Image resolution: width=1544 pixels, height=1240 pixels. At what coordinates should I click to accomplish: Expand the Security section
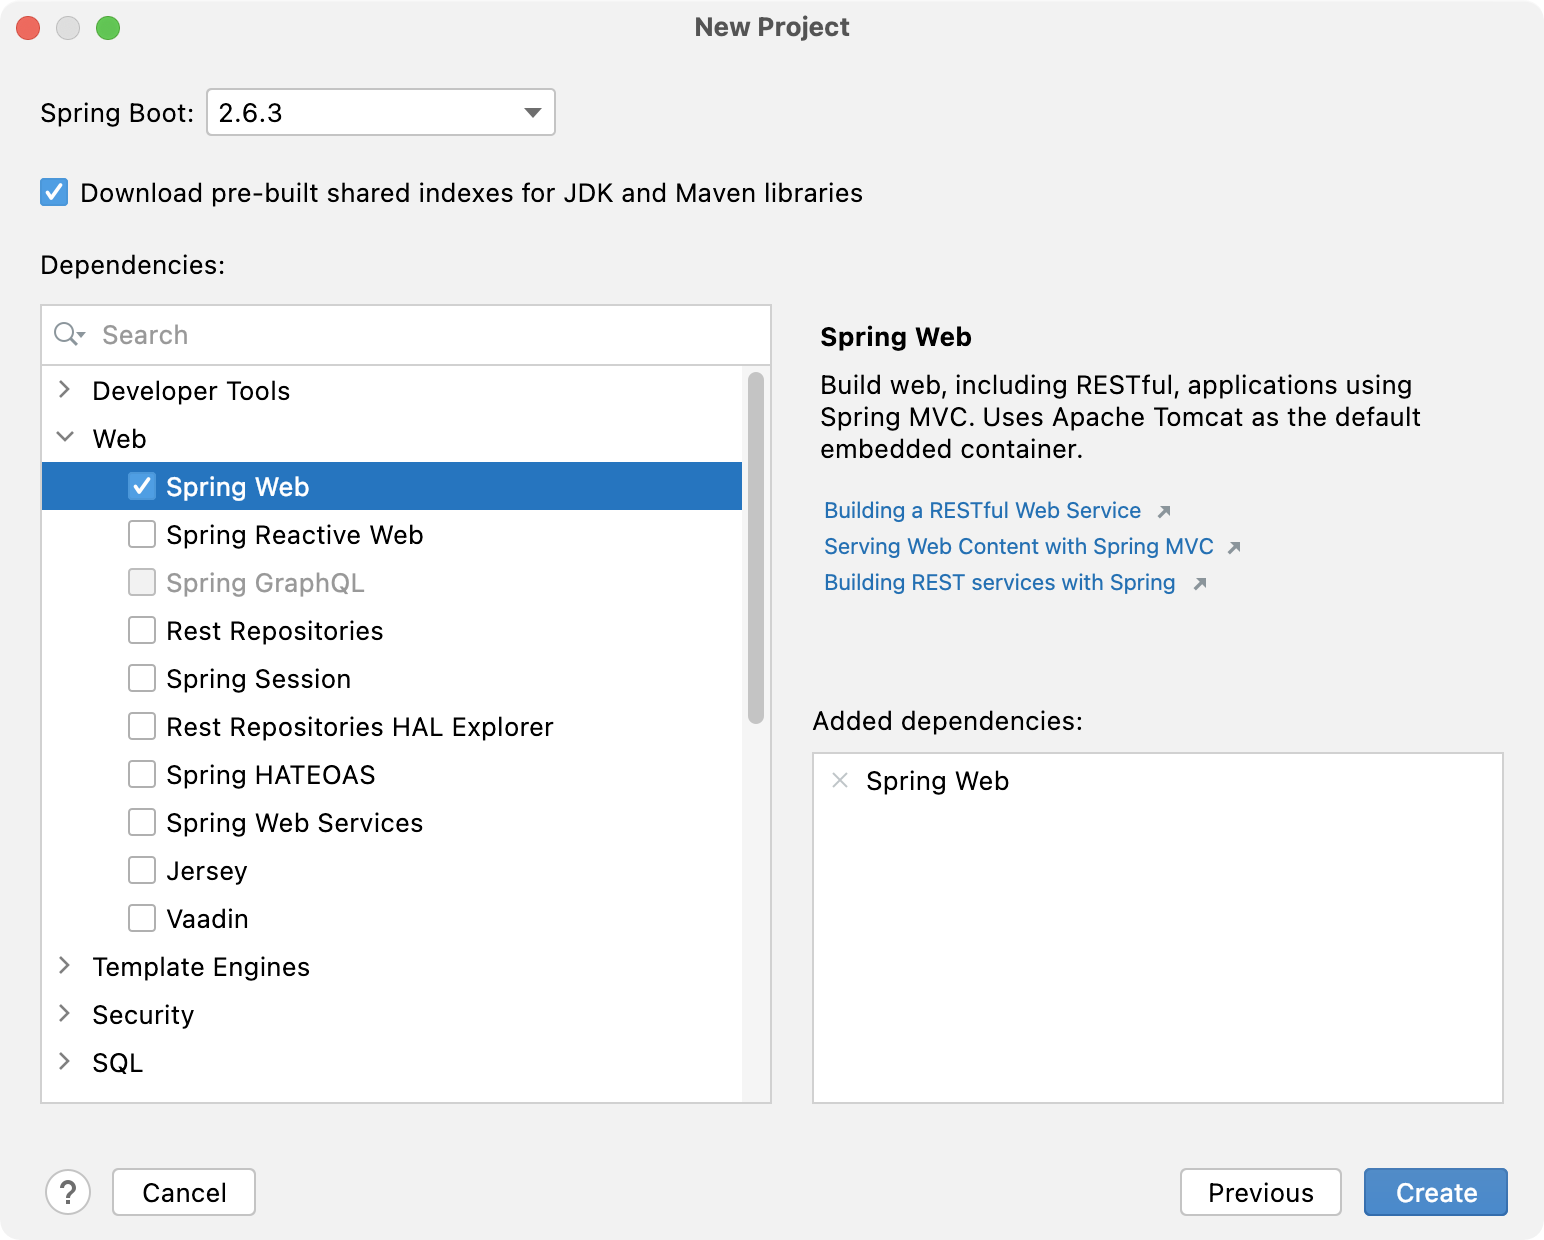tap(65, 1014)
